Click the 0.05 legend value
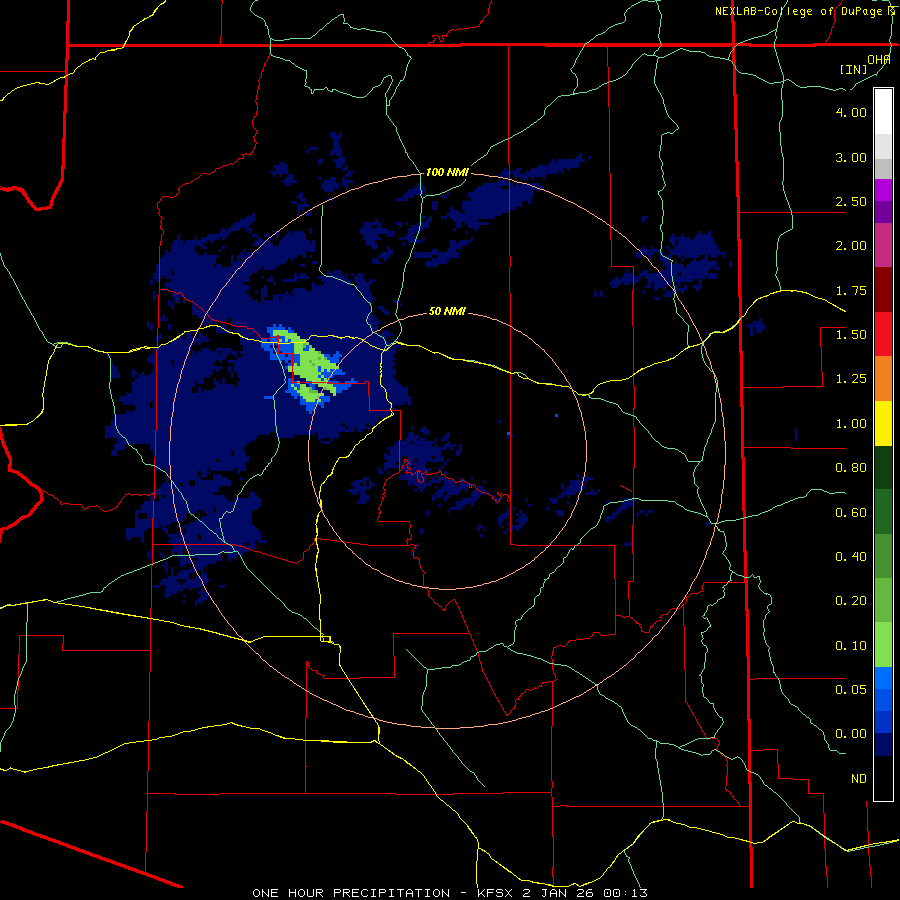This screenshot has height=900, width=900. (851, 689)
